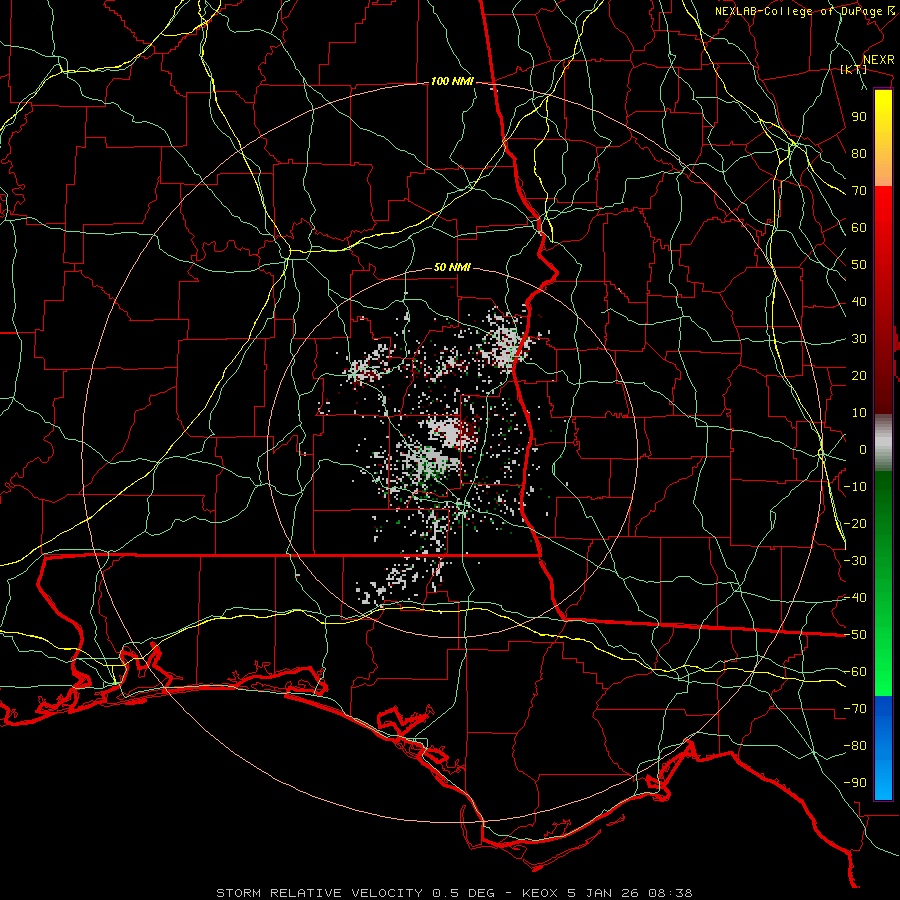Select the -30 scale value
The height and width of the screenshot is (900, 900).
855,561
